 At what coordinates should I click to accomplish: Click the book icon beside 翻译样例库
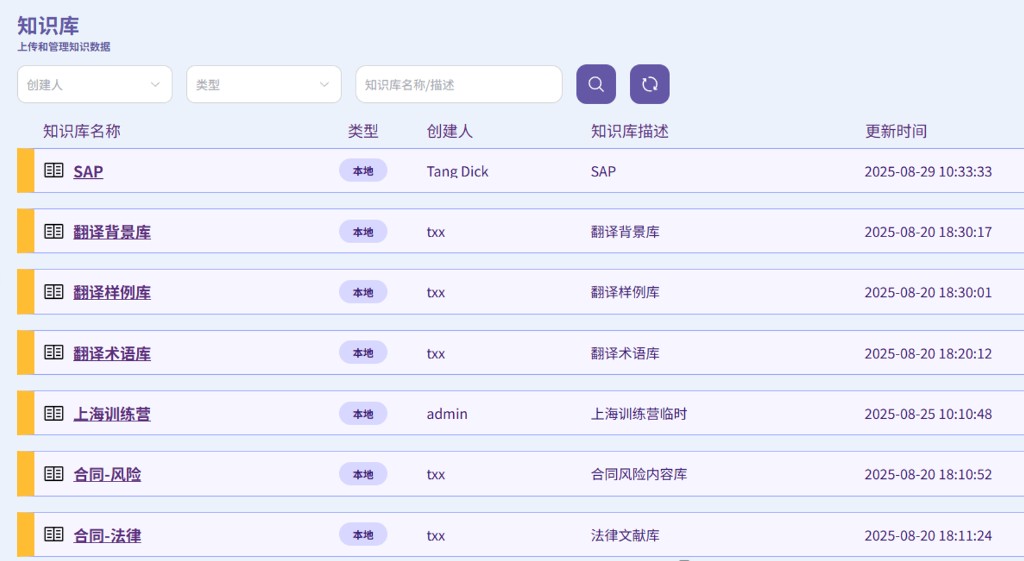[53, 292]
